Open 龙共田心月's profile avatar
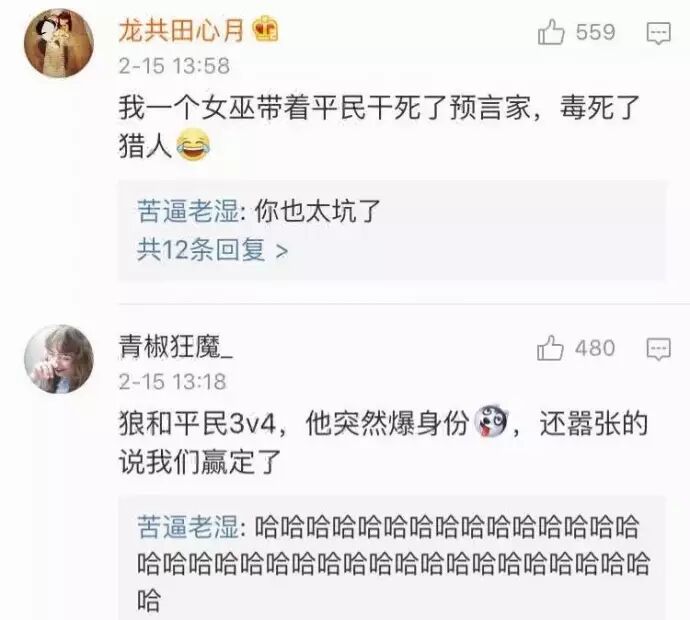This screenshot has height=620, width=690. point(59,43)
